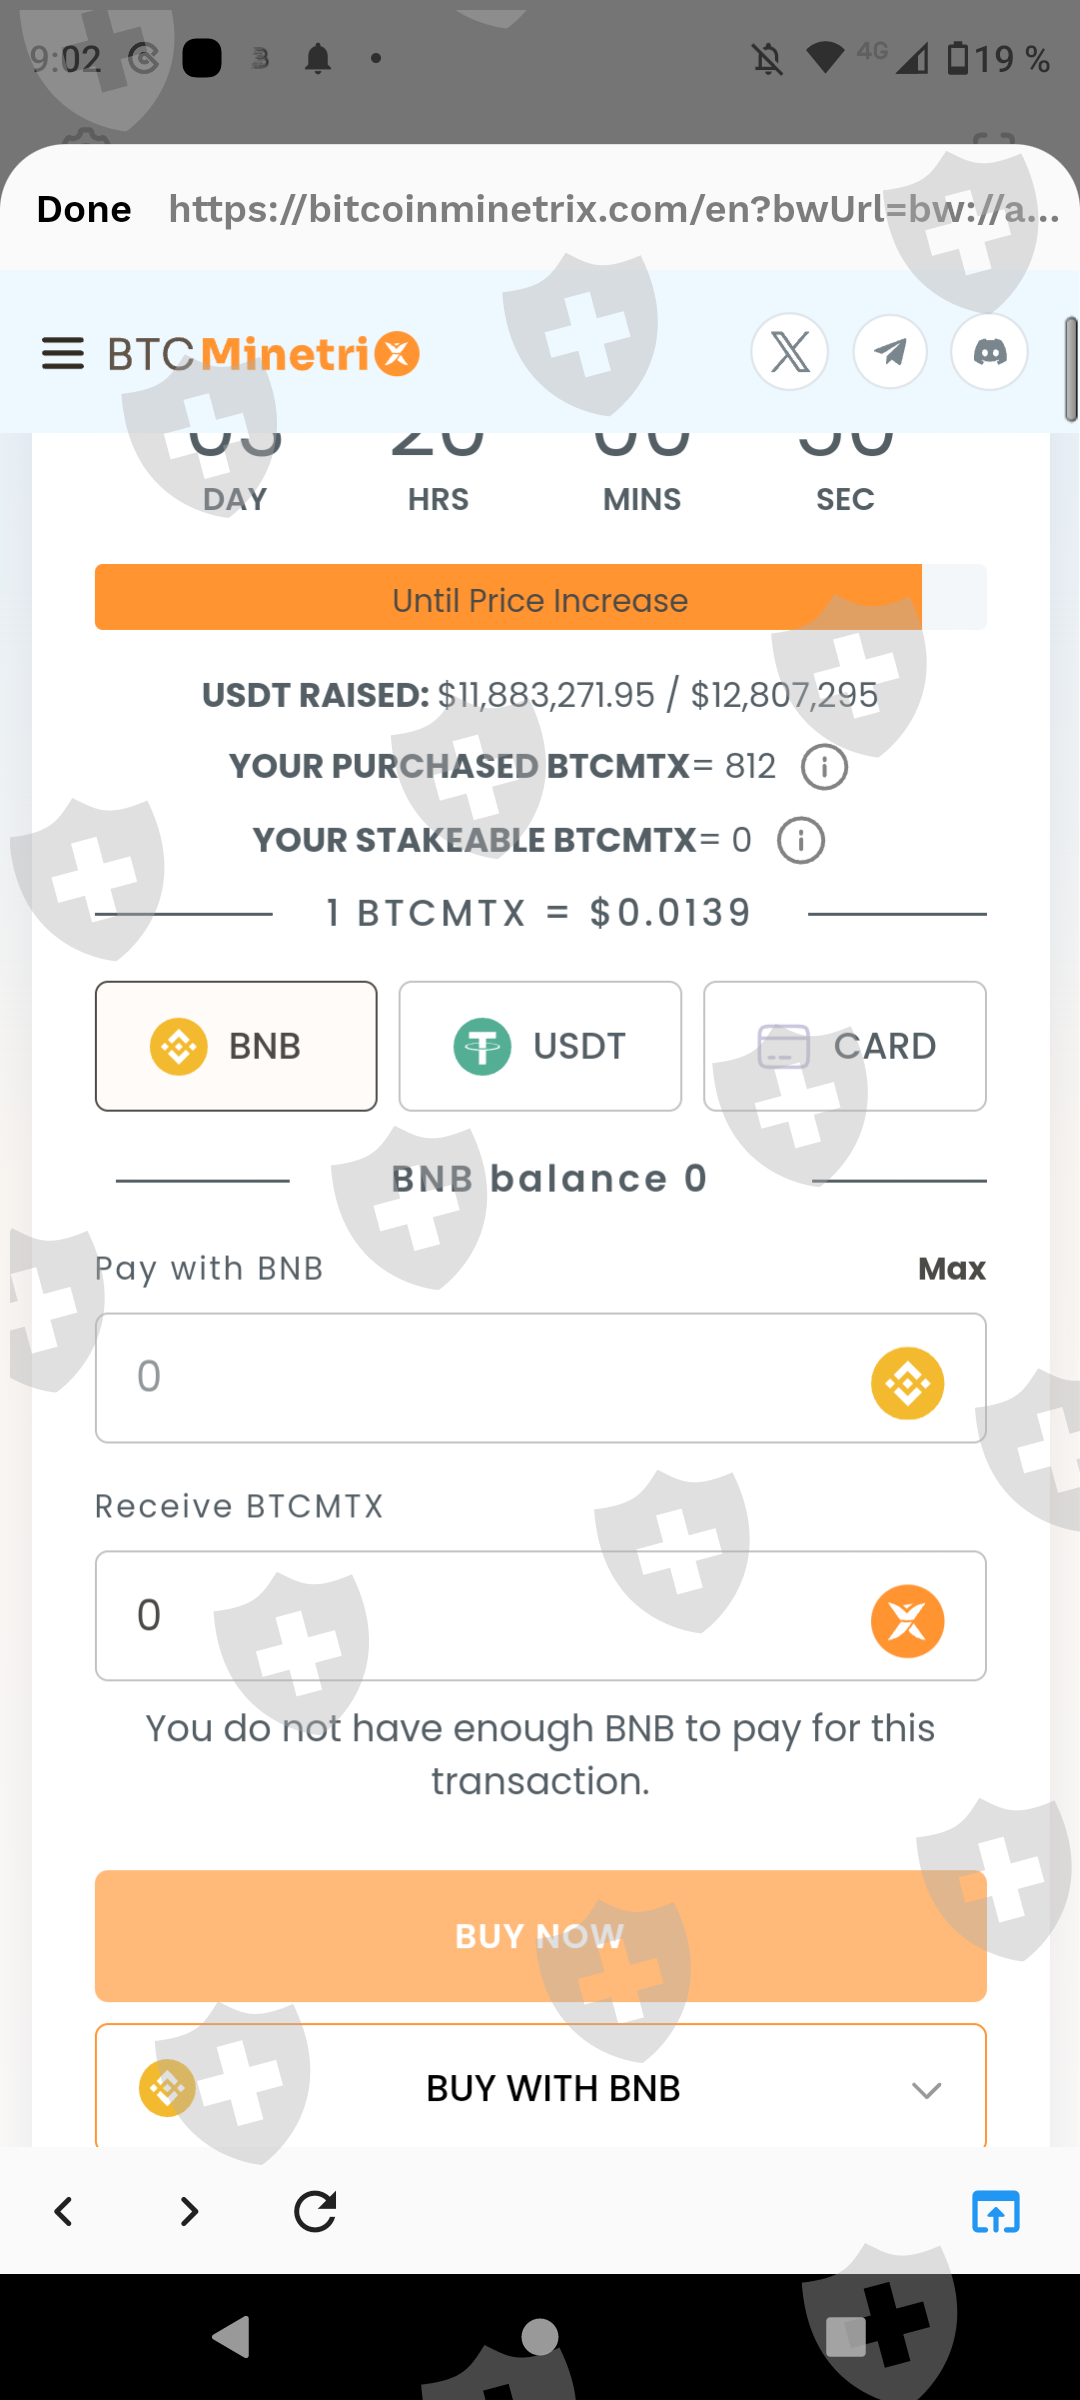Click the Pay with BNB input field

480,1378
